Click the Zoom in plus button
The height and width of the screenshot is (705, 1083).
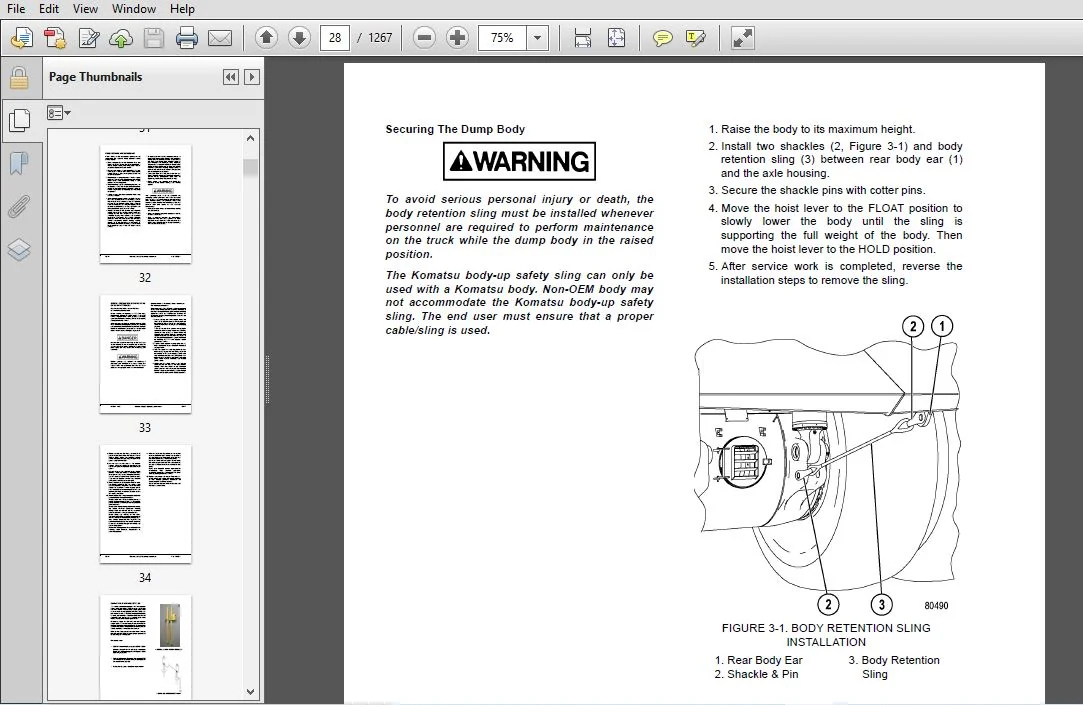(x=457, y=37)
